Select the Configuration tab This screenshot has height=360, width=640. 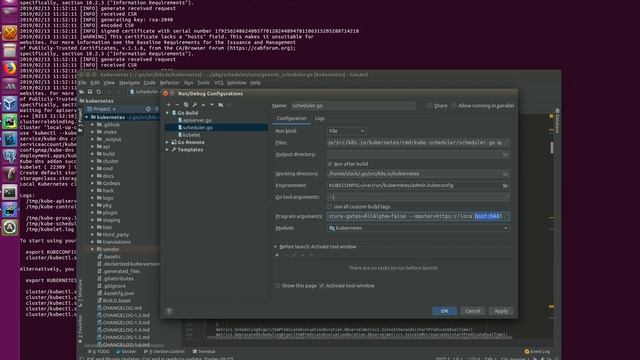pyautogui.click(x=291, y=118)
